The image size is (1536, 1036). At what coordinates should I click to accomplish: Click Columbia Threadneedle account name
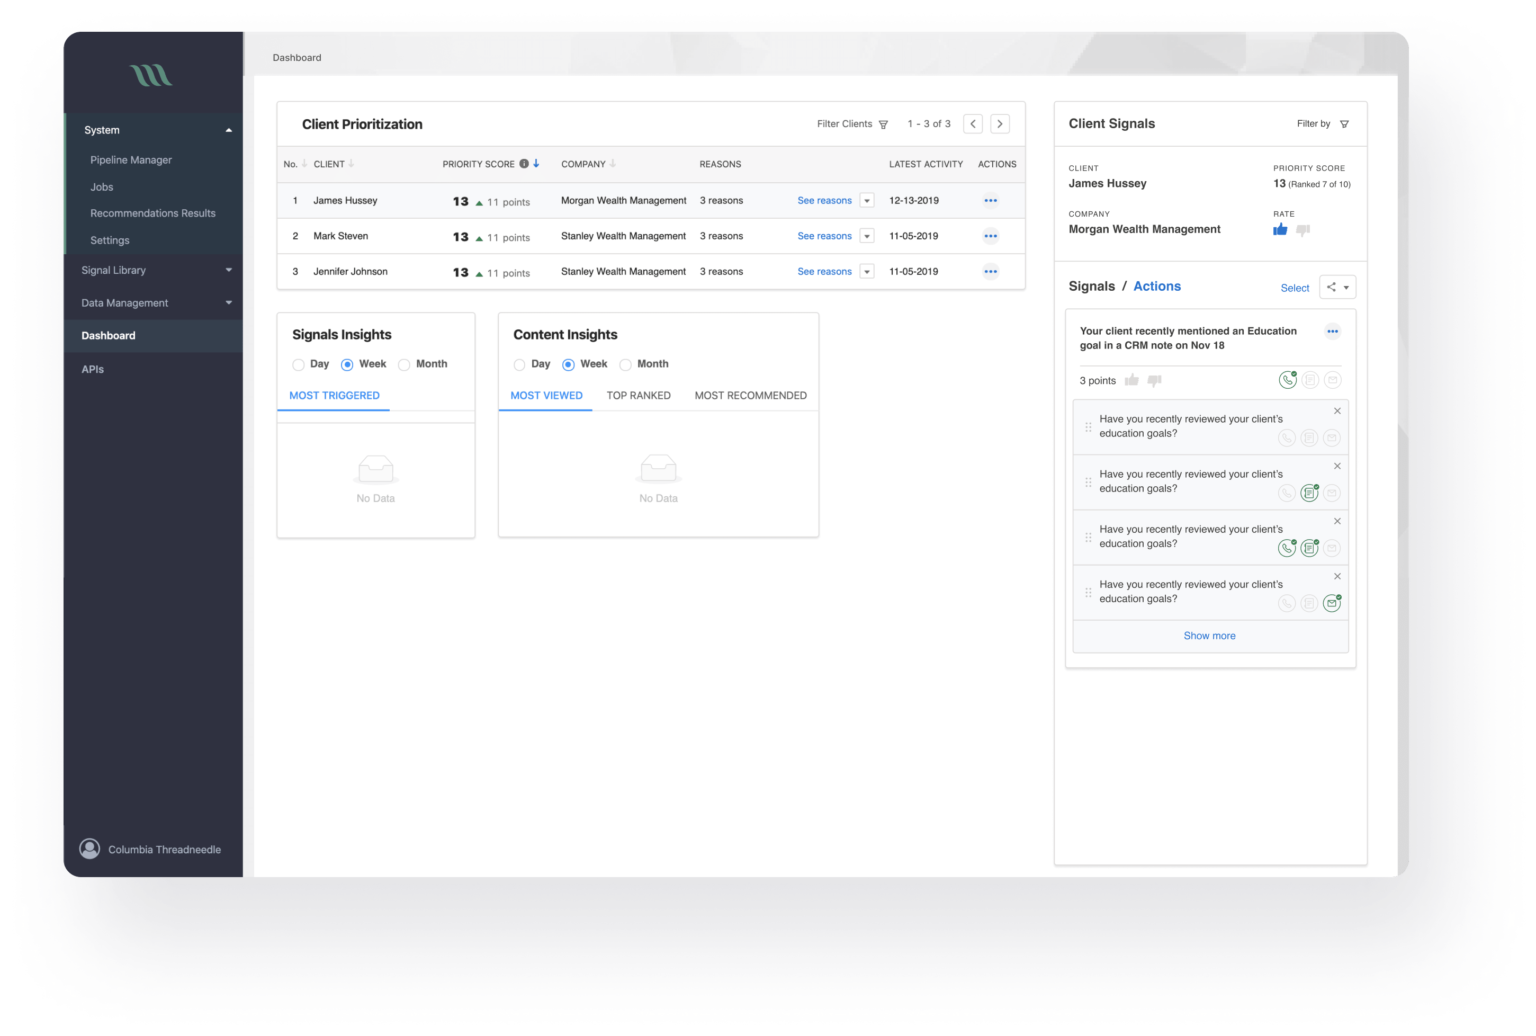(165, 850)
